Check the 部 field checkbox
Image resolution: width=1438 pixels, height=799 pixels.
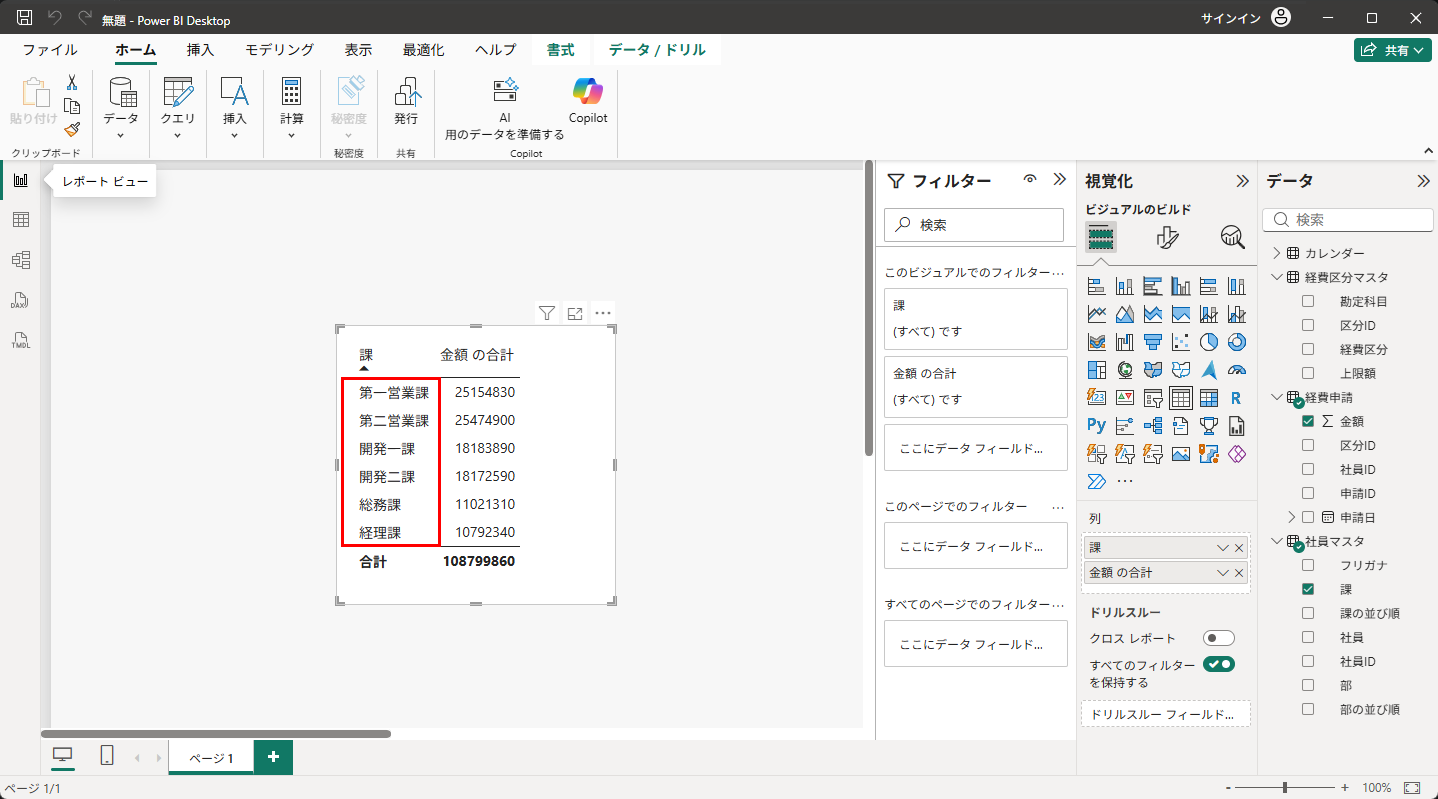(x=1308, y=685)
